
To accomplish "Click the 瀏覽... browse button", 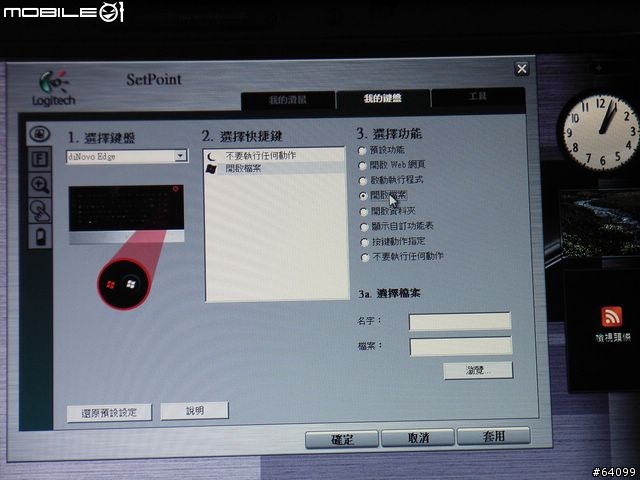I will coord(478,370).
